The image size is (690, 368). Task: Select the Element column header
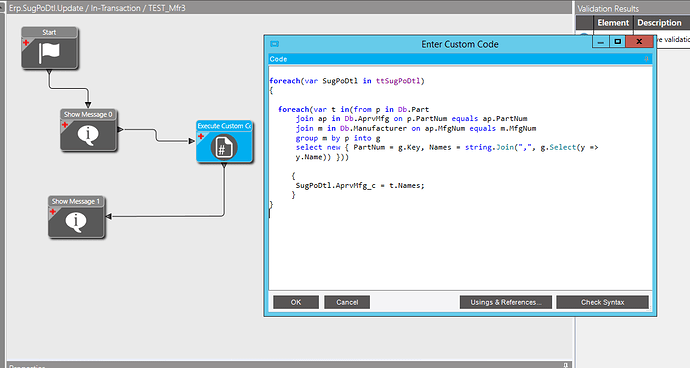tap(613, 23)
